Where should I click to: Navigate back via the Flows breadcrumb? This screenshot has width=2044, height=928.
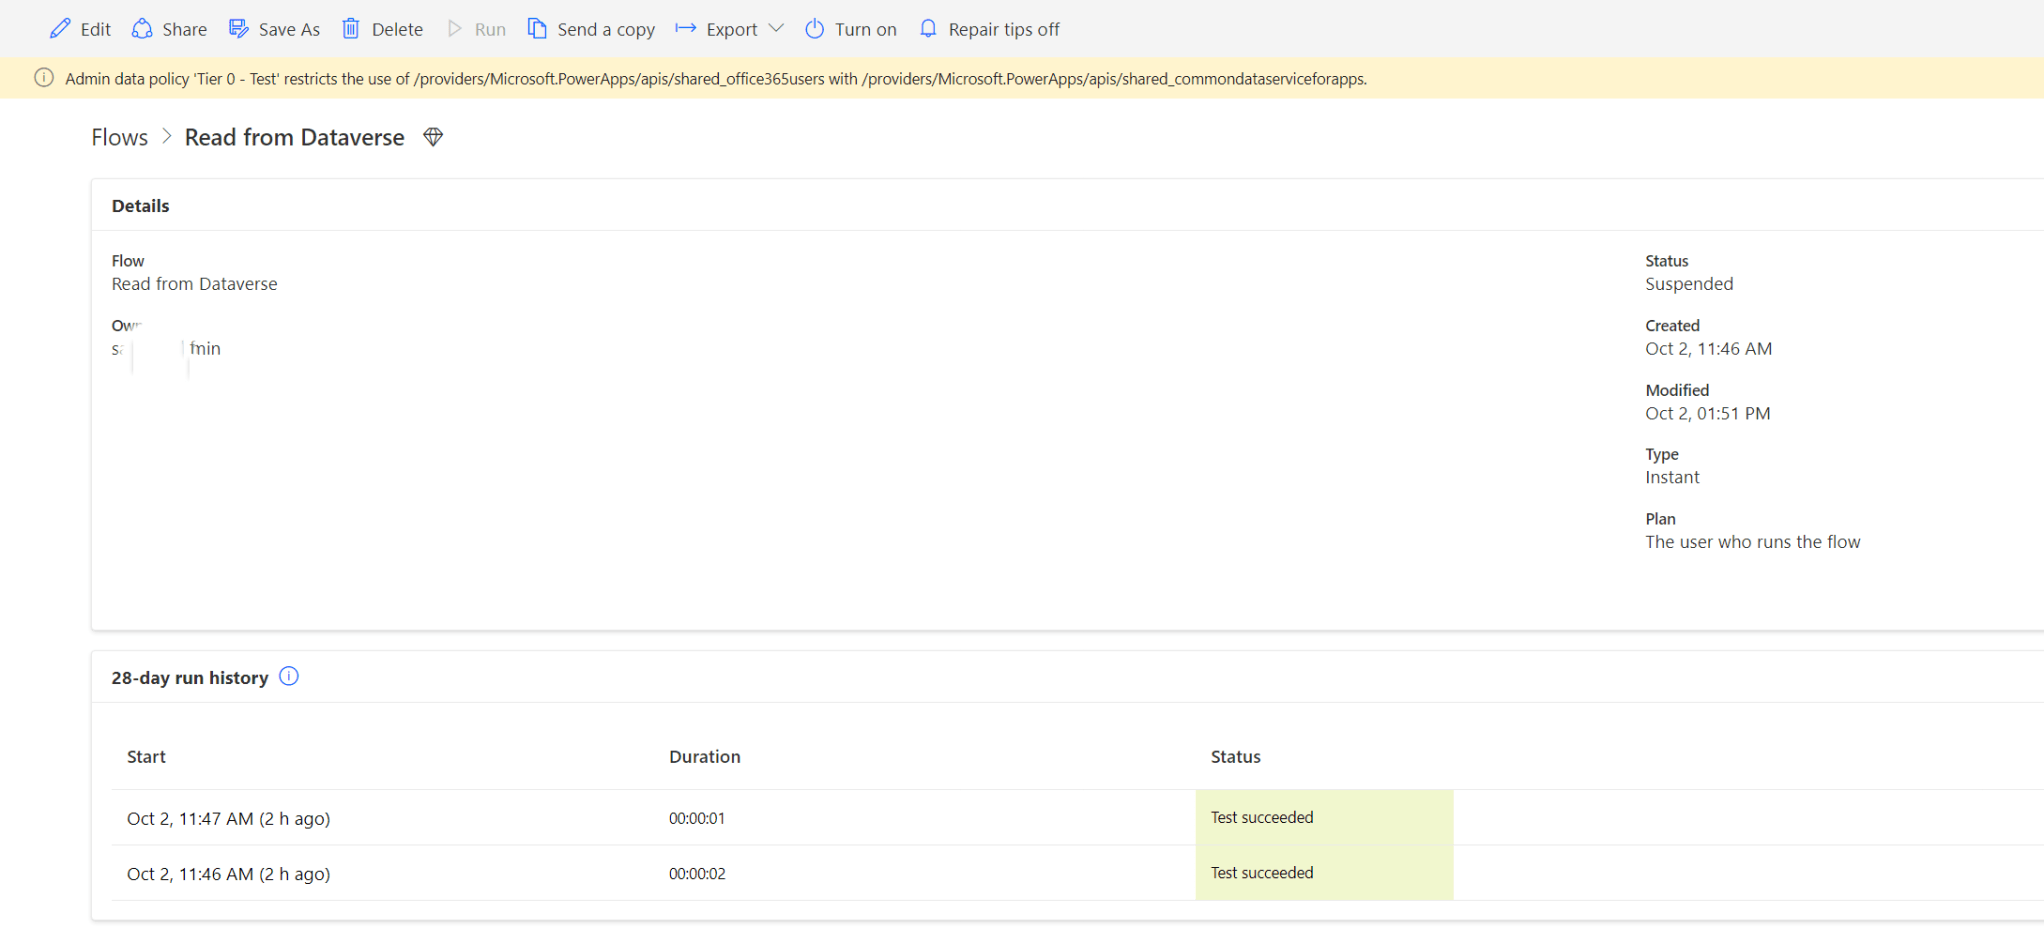(x=119, y=136)
